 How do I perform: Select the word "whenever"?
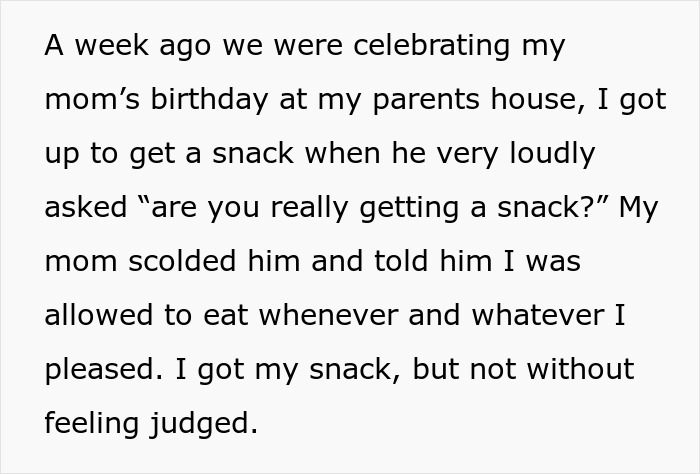point(329,315)
